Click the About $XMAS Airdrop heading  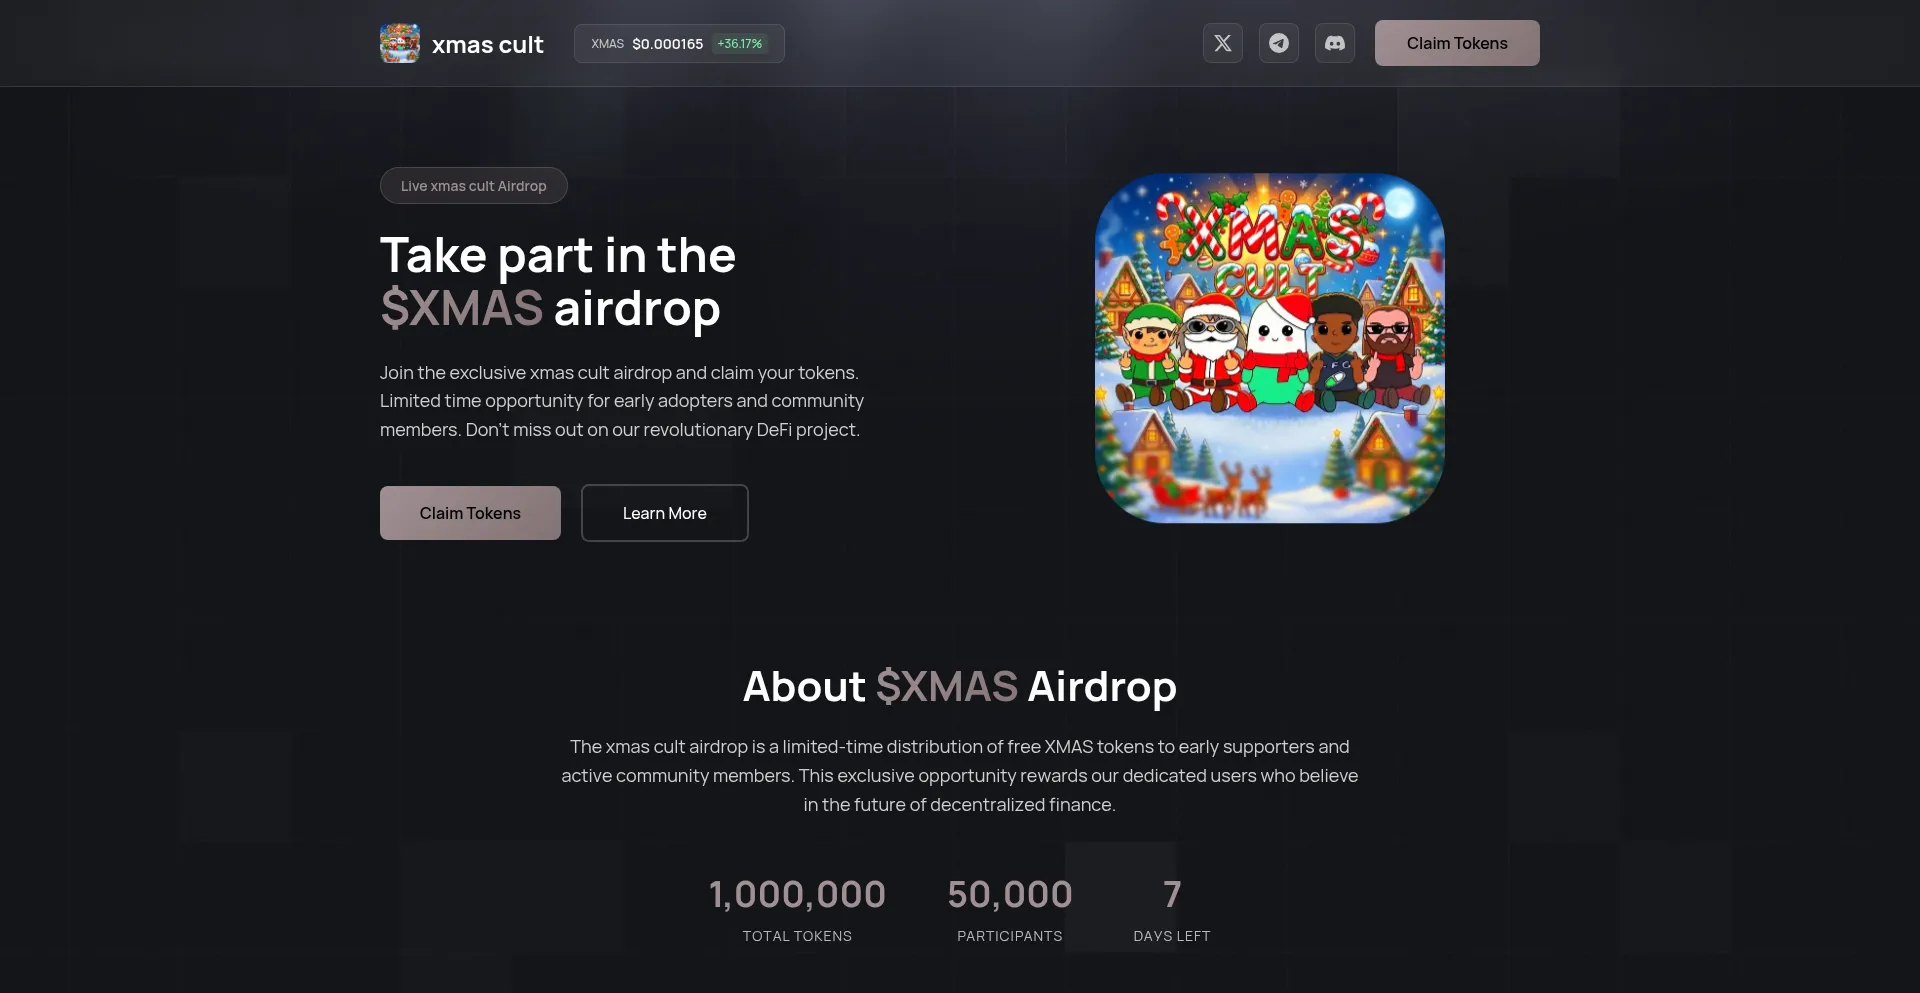click(x=960, y=687)
